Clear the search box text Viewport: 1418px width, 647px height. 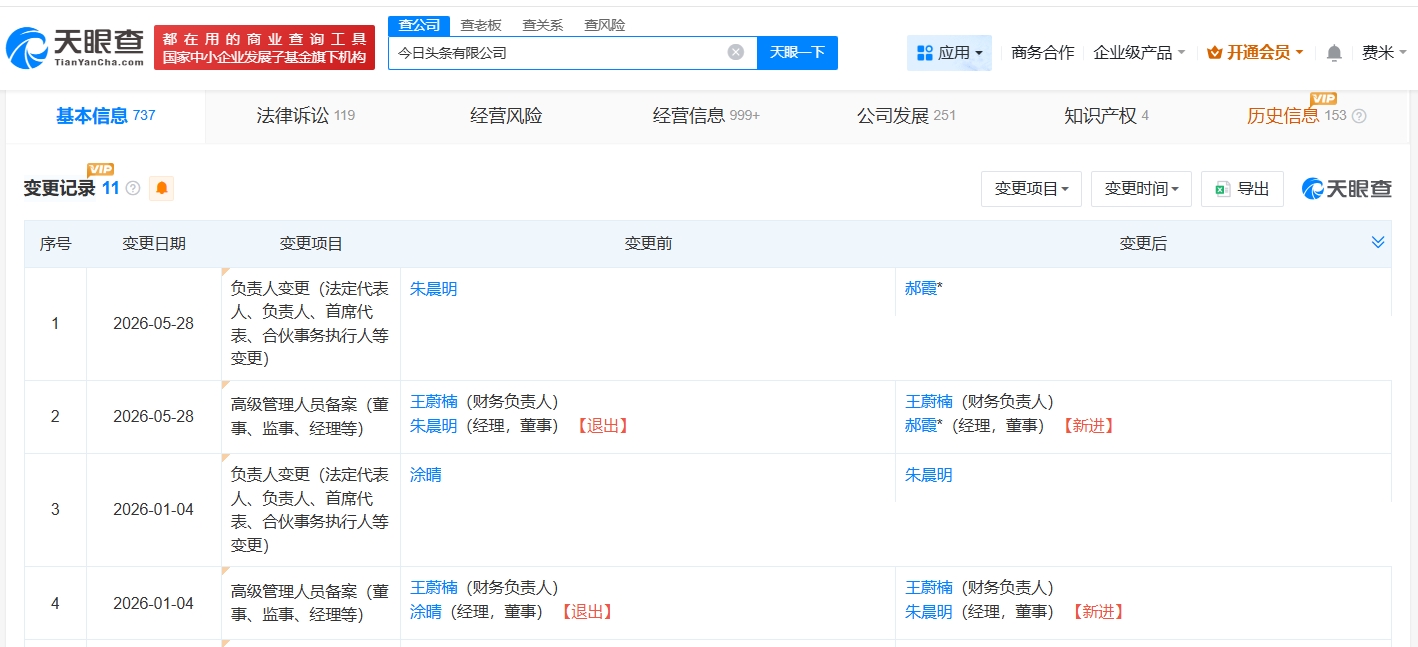point(735,52)
